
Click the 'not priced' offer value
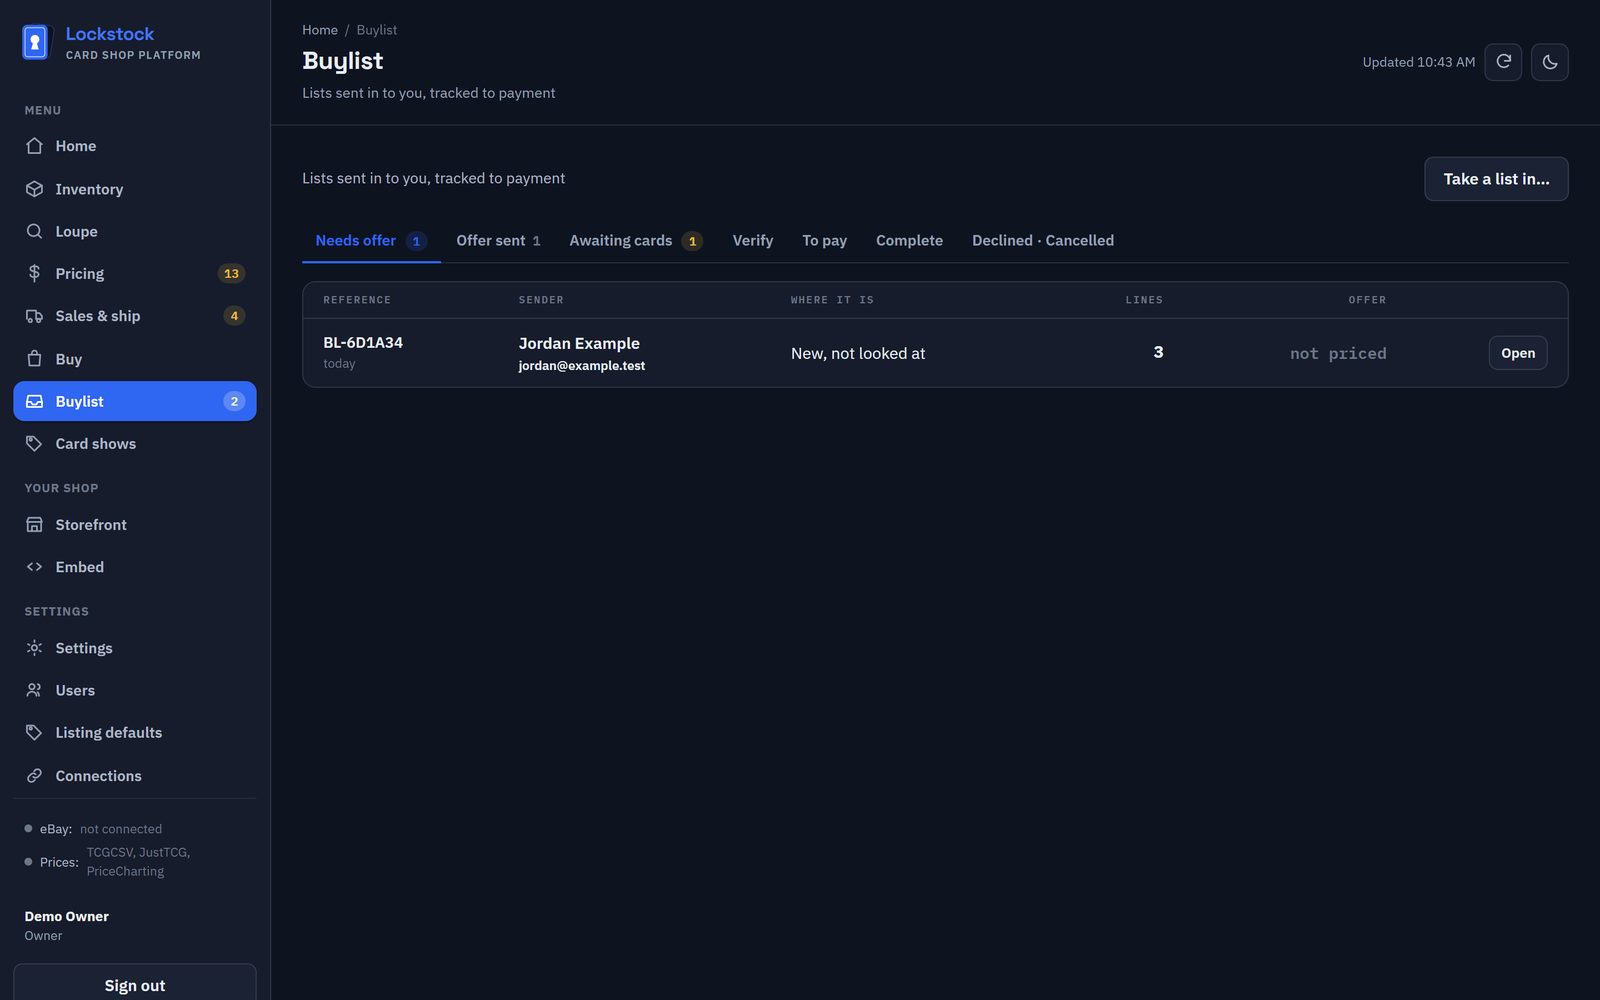point(1338,353)
